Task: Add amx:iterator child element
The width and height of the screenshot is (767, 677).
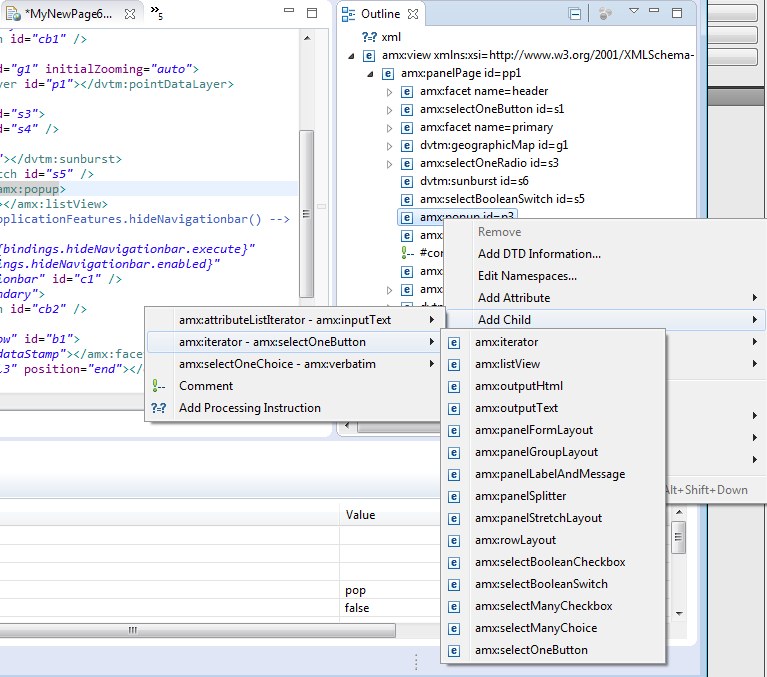Action: pyautogui.click(x=553, y=342)
